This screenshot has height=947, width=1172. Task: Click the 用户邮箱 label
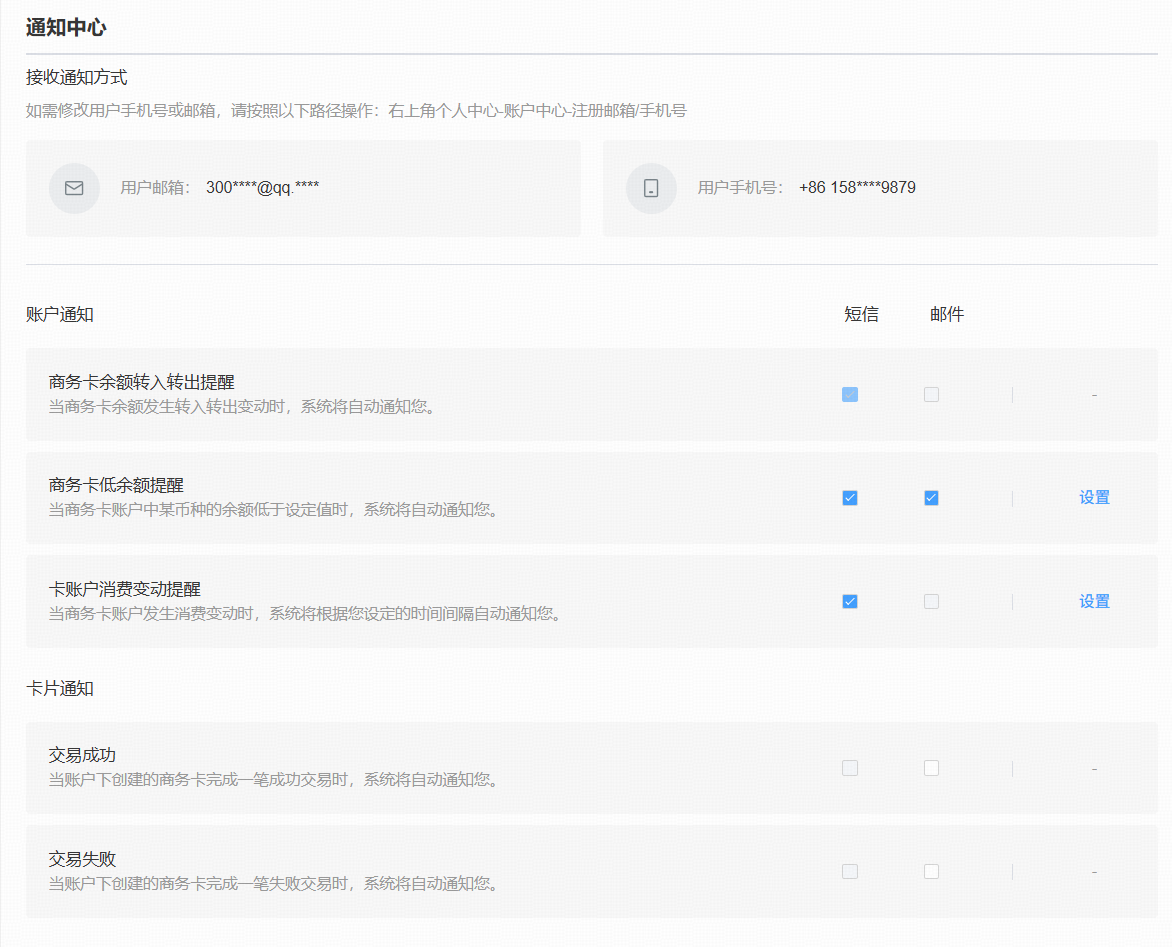point(155,188)
